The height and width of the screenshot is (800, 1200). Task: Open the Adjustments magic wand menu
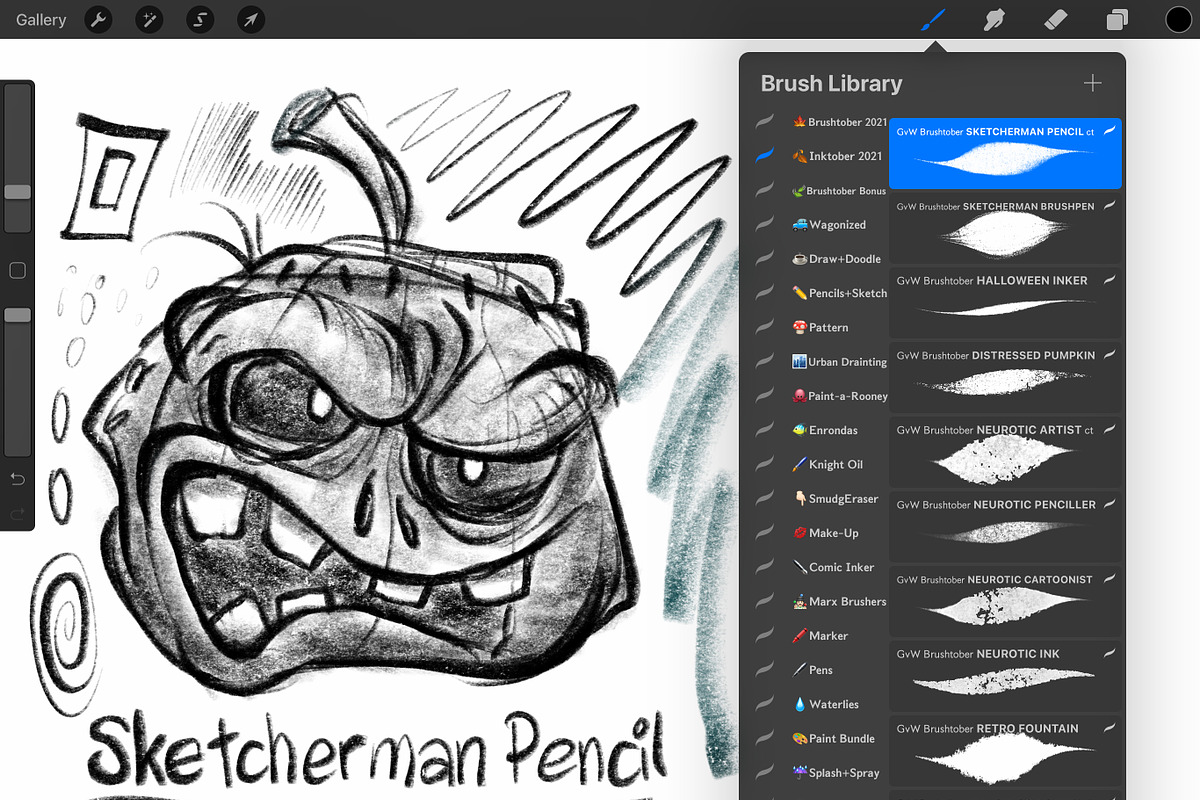click(x=149, y=19)
